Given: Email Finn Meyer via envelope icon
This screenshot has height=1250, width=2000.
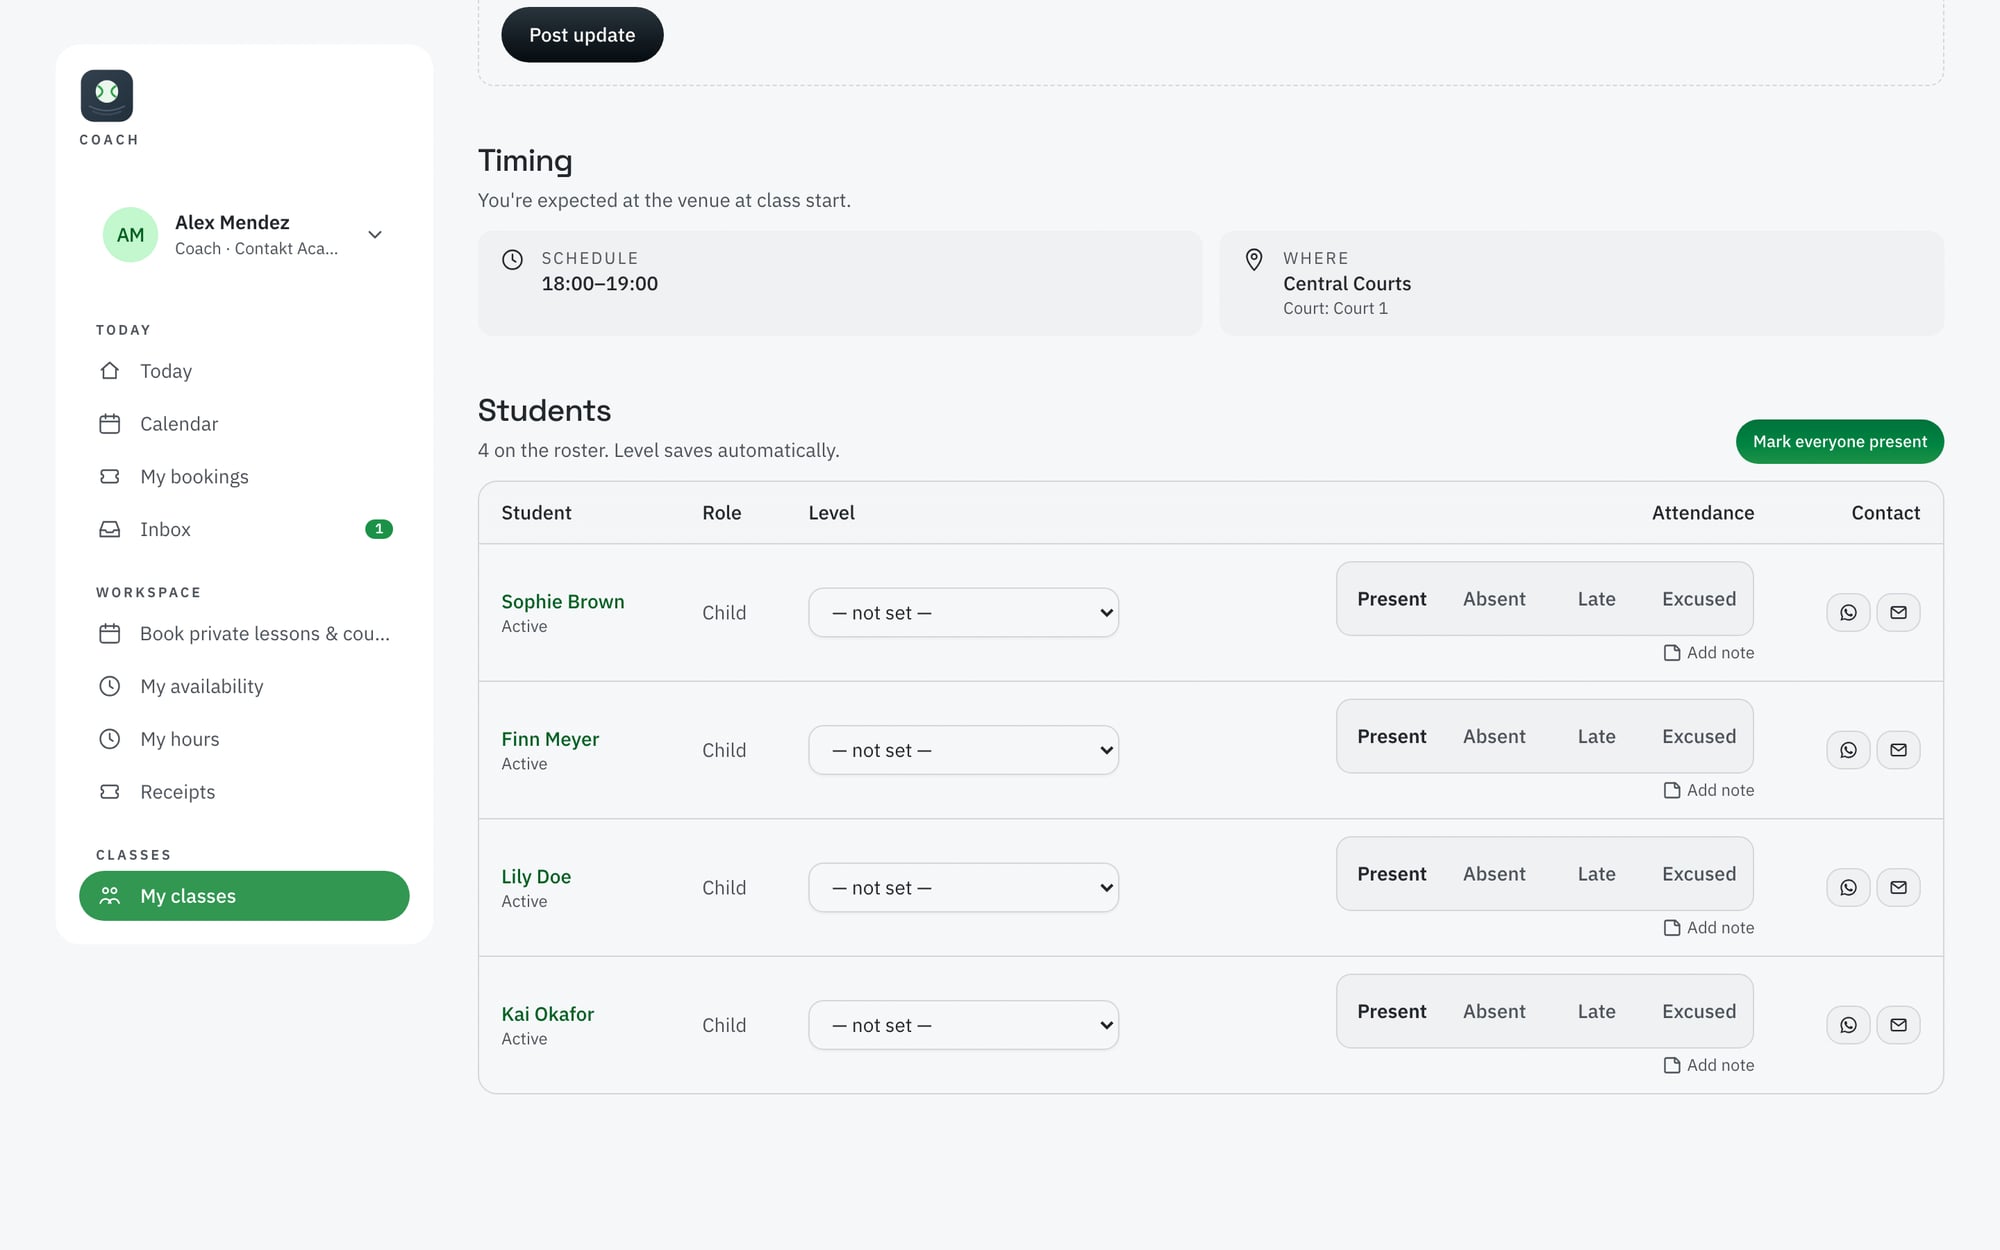Looking at the screenshot, I should 1898,750.
